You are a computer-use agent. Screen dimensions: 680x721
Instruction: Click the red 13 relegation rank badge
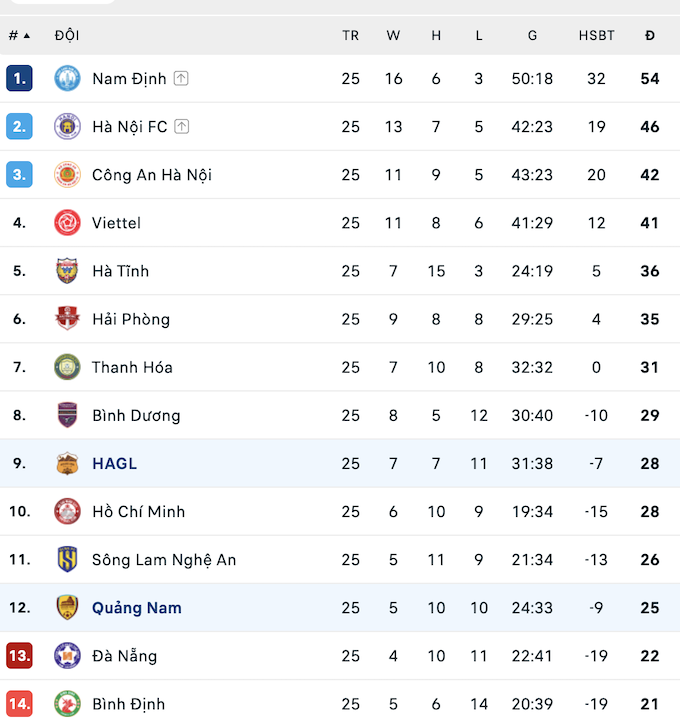(x=19, y=655)
